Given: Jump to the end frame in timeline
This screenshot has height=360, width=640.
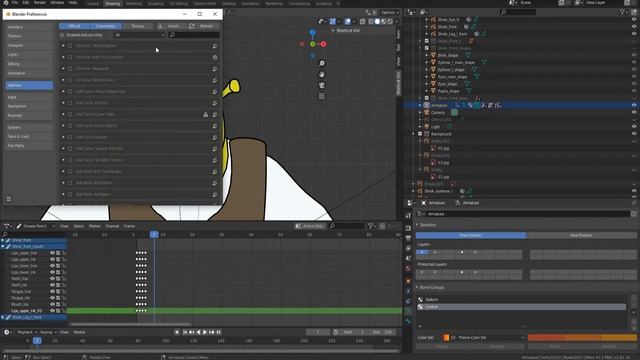Looking at the screenshot, I should [x=218, y=332].
